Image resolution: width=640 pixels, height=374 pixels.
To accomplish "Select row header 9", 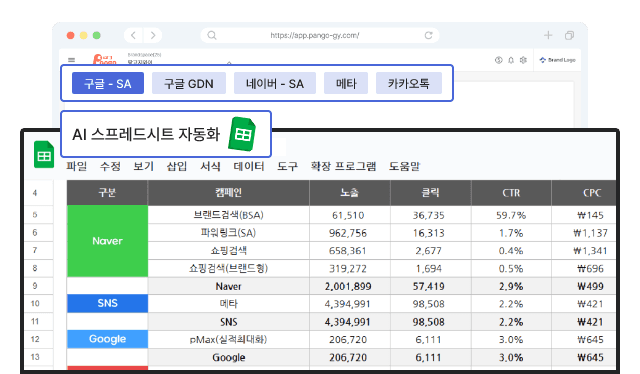I will (39, 286).
